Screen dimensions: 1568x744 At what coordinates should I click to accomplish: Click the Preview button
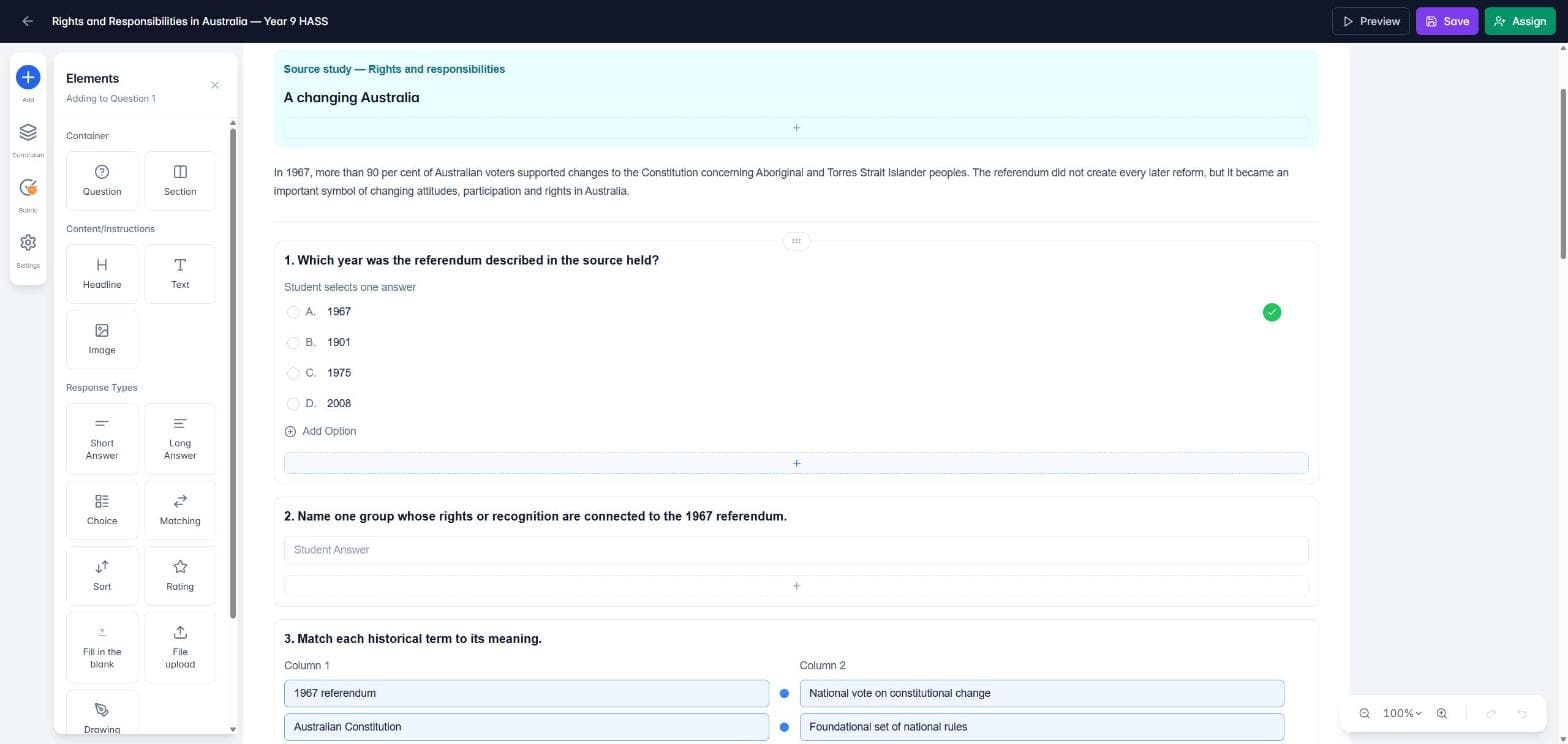(x=1371, y=21)
